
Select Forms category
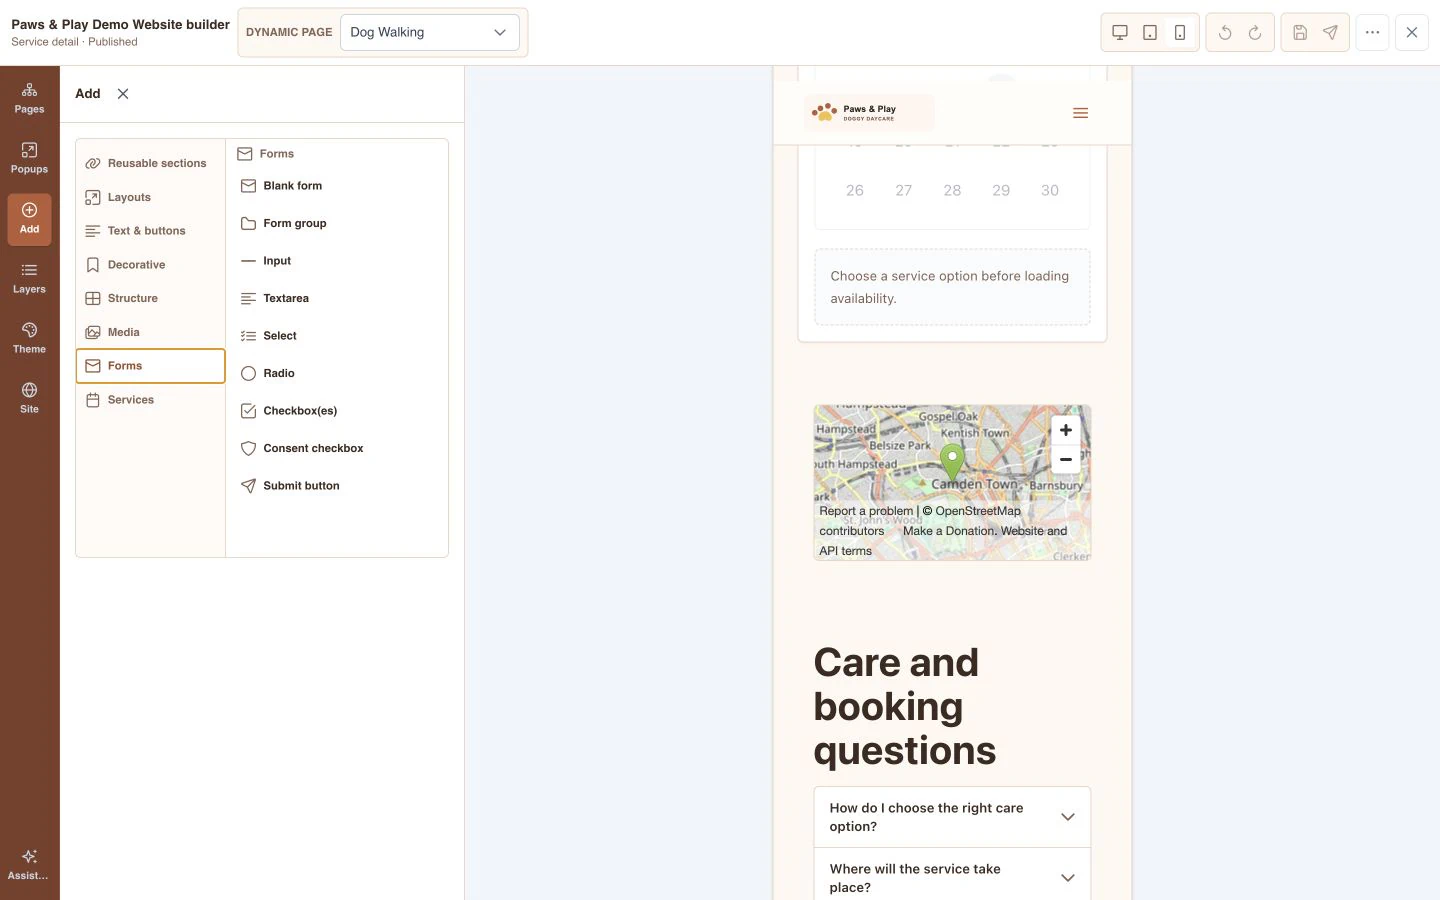coord(151,366)
